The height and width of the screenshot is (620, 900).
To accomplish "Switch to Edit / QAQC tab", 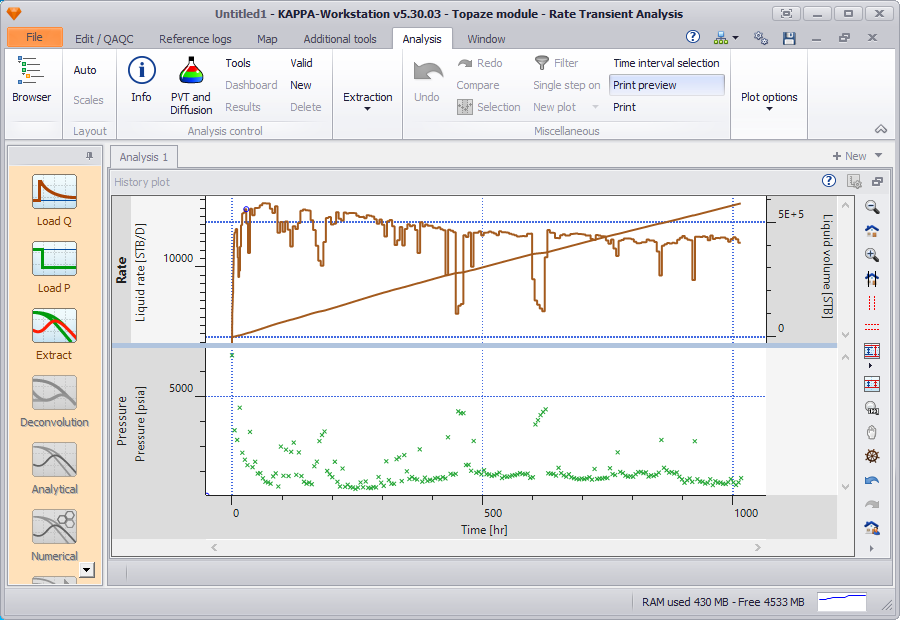I will [x=104, y=38].
